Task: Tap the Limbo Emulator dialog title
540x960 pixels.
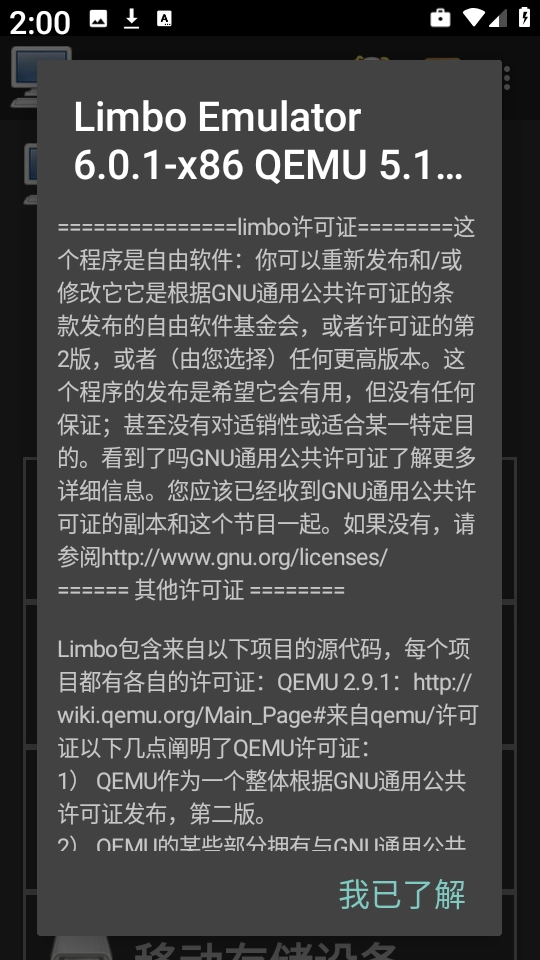Action: (x=268, y=140)
